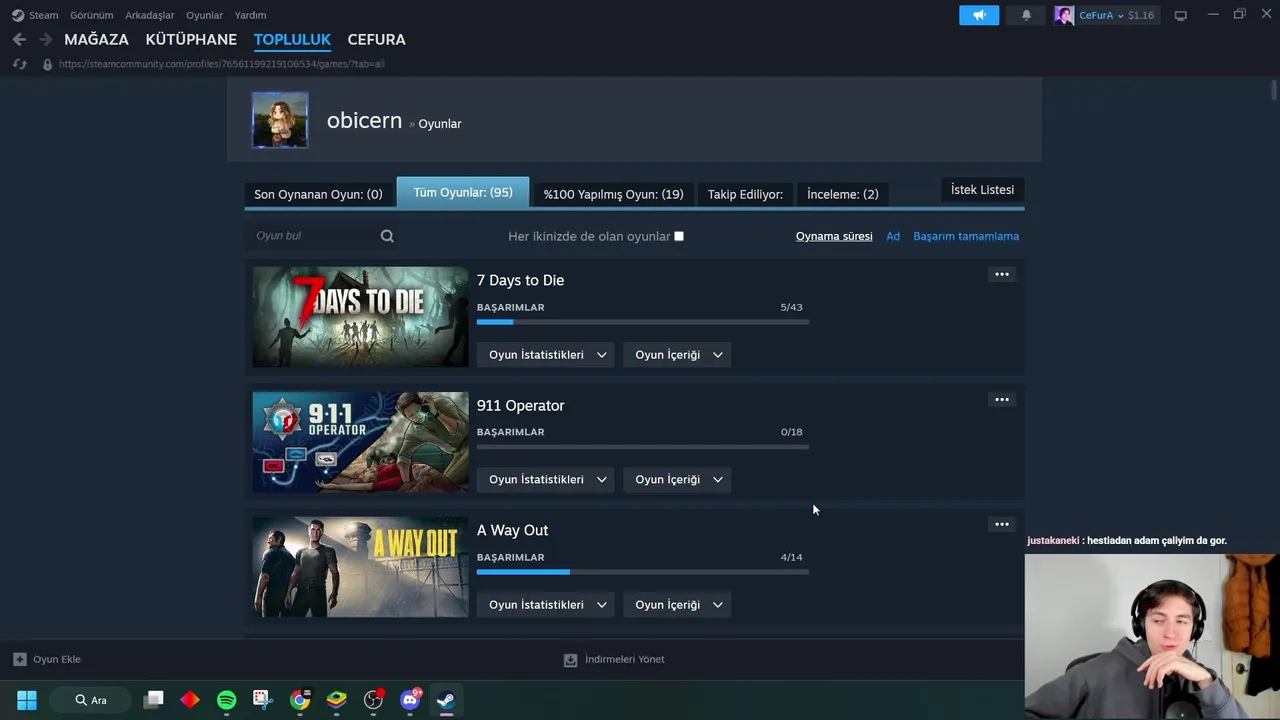This screenshot has height=720, width=1280.
Task: Switch to the %100 Yapılmış Oyun tab
Action: [613, 194]
